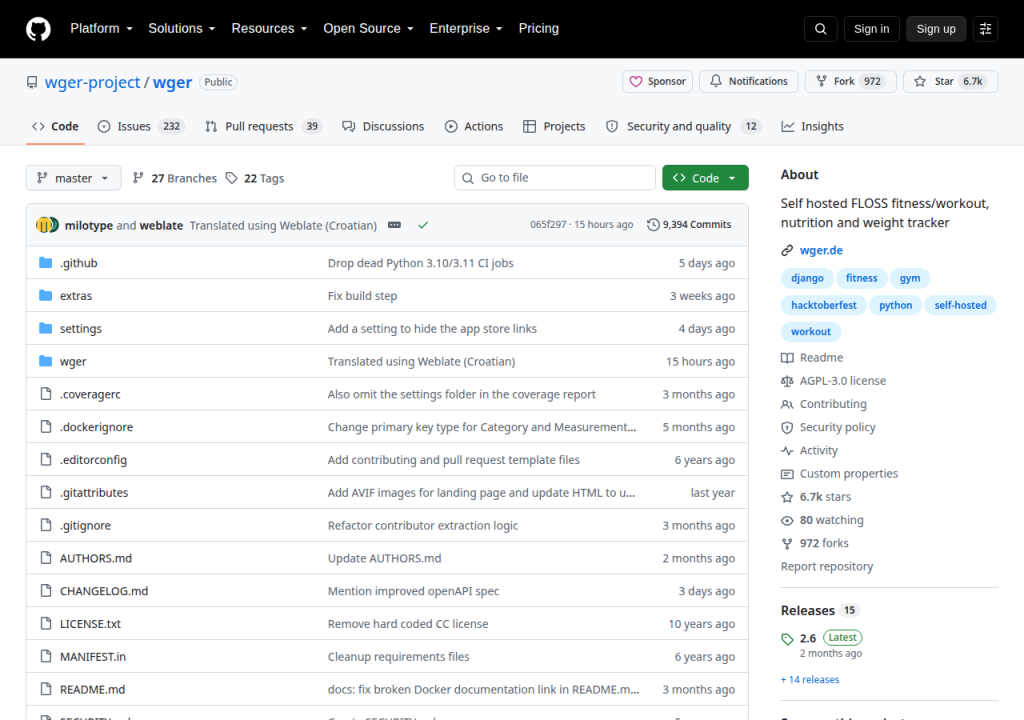
Task: Click the folder icon beside settings
Action: [45, 328]
